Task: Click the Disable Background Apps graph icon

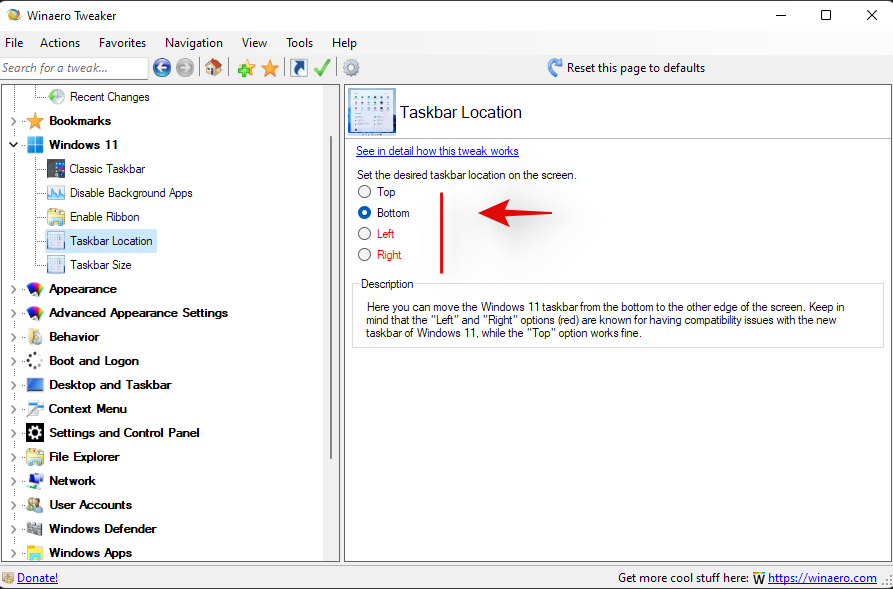Action: pos(56,193)
